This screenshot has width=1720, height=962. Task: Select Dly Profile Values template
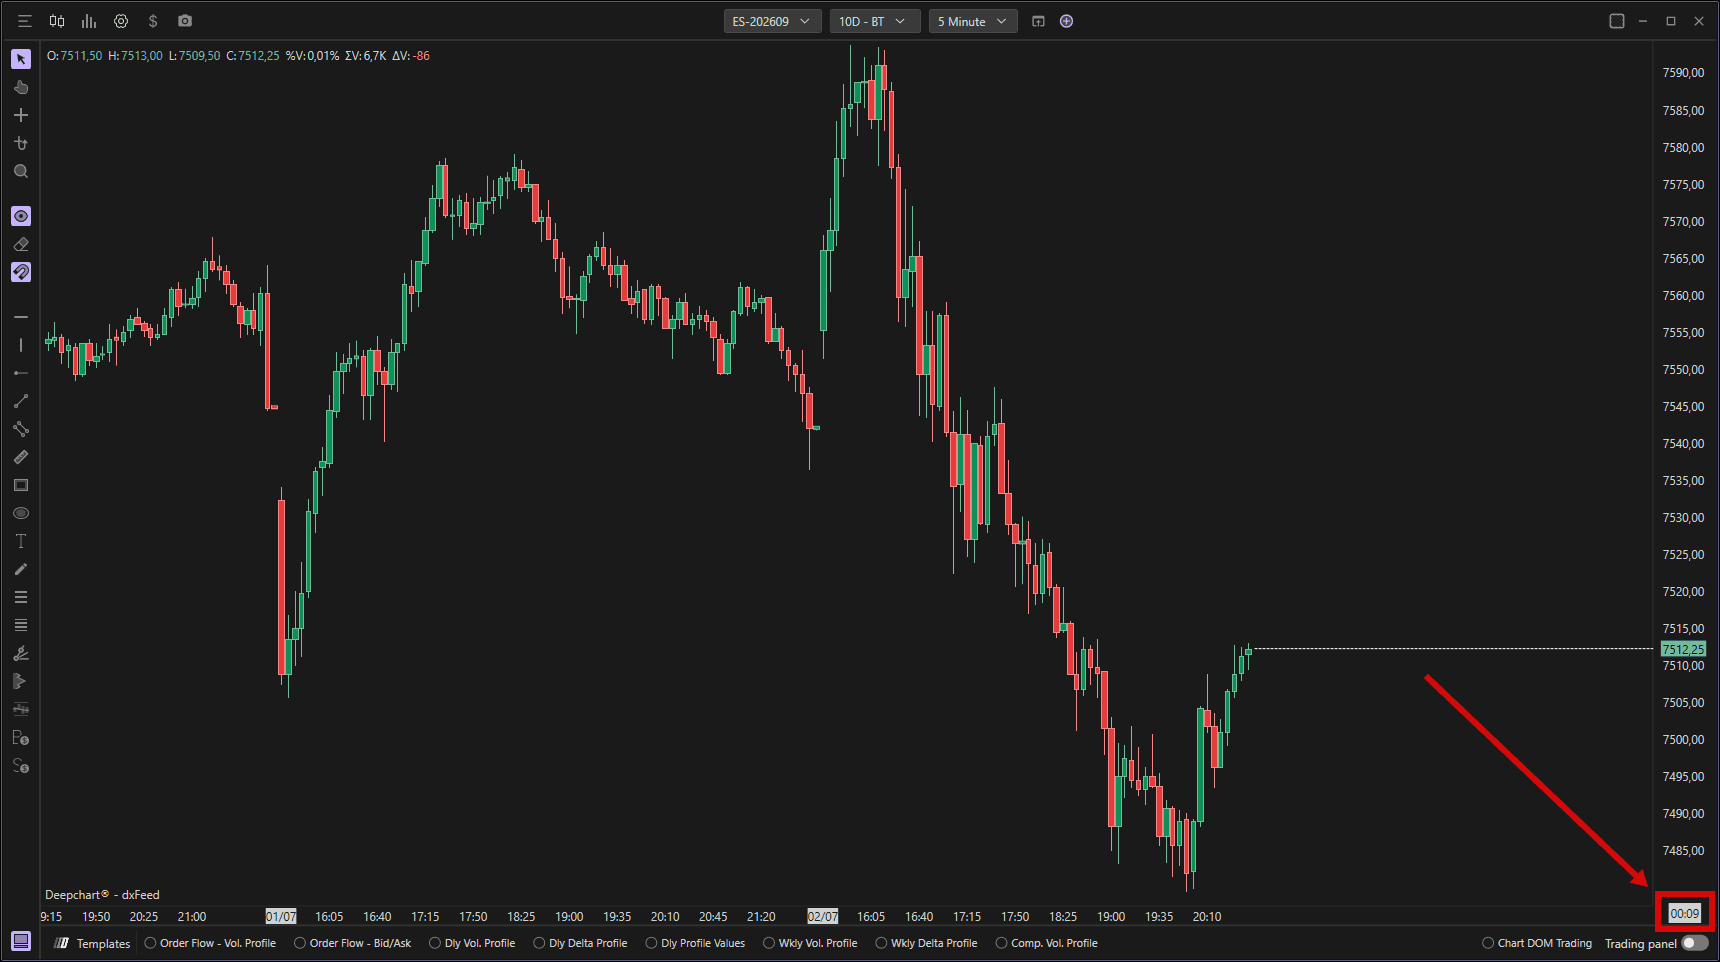(x=696, y=943)
